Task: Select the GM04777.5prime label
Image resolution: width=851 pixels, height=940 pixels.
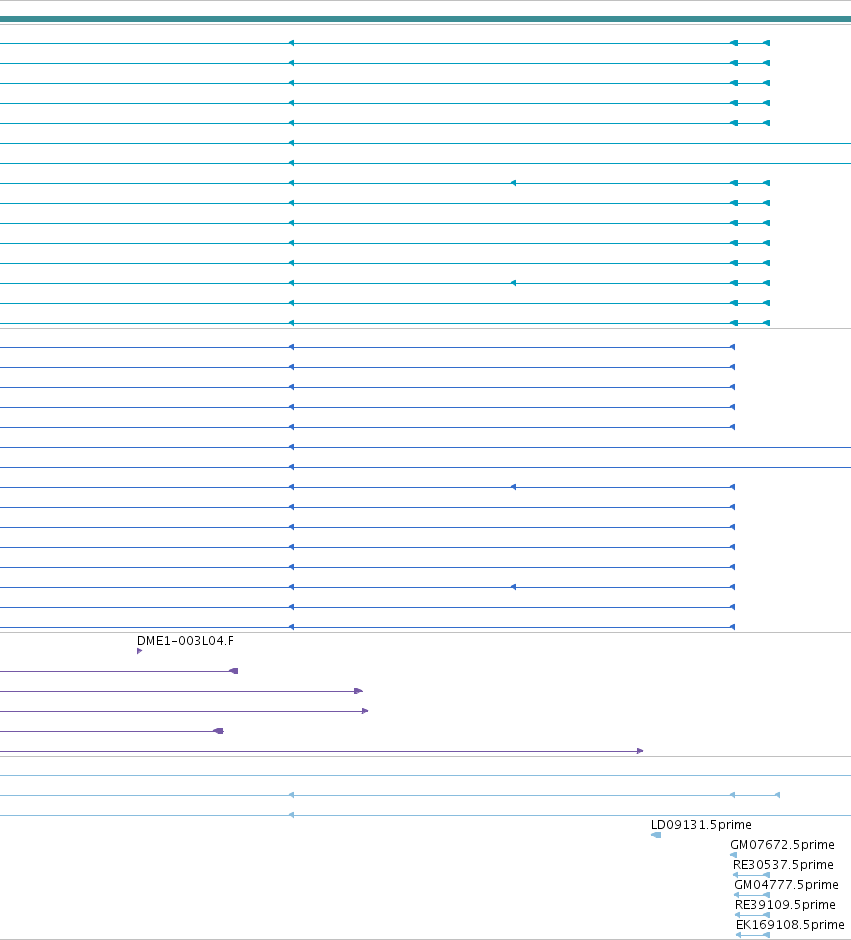Action: 786,885
